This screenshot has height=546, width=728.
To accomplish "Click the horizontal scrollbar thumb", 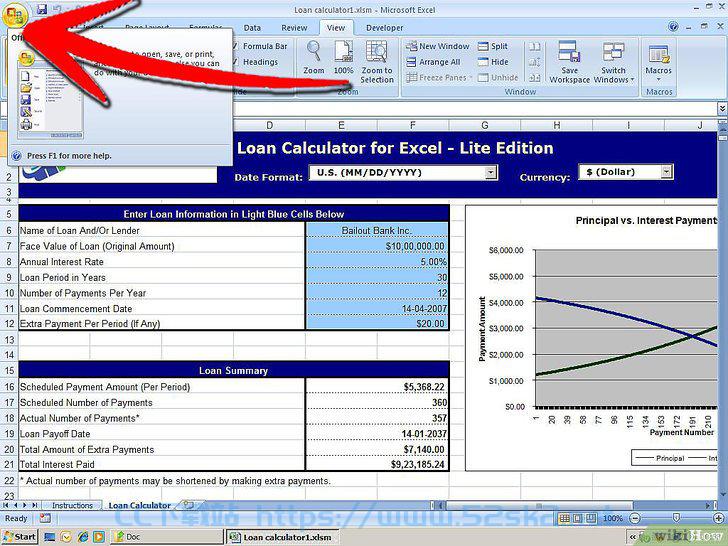I will [x=540, y=505].
